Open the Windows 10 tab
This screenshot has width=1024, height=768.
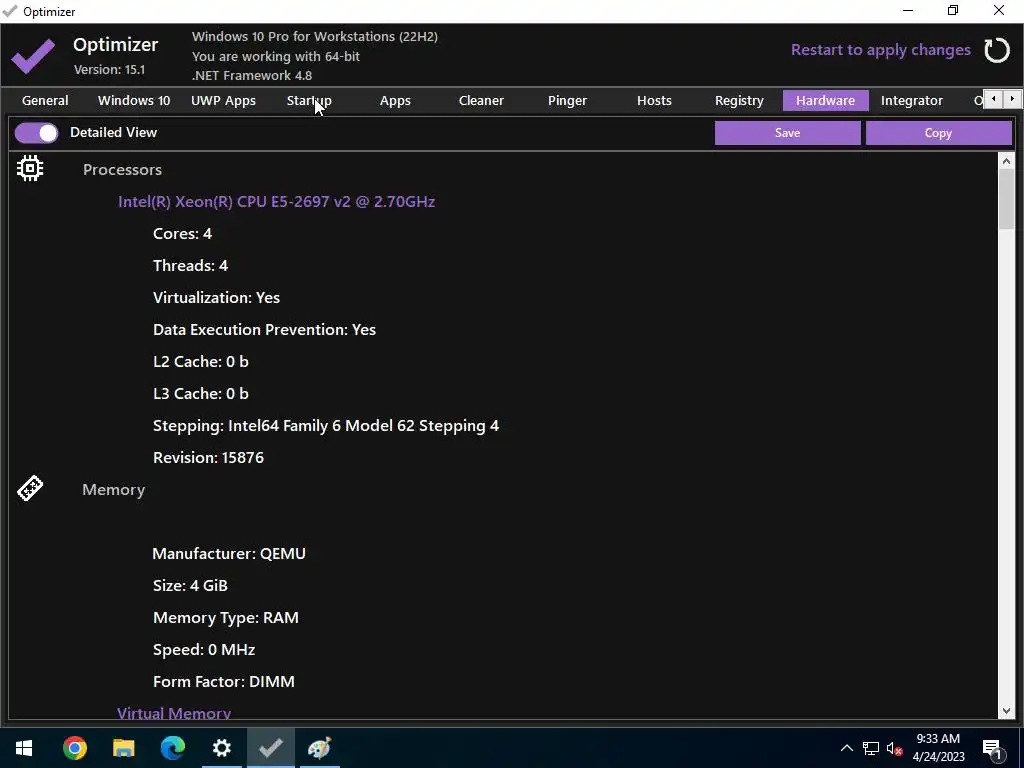point(134,101)
